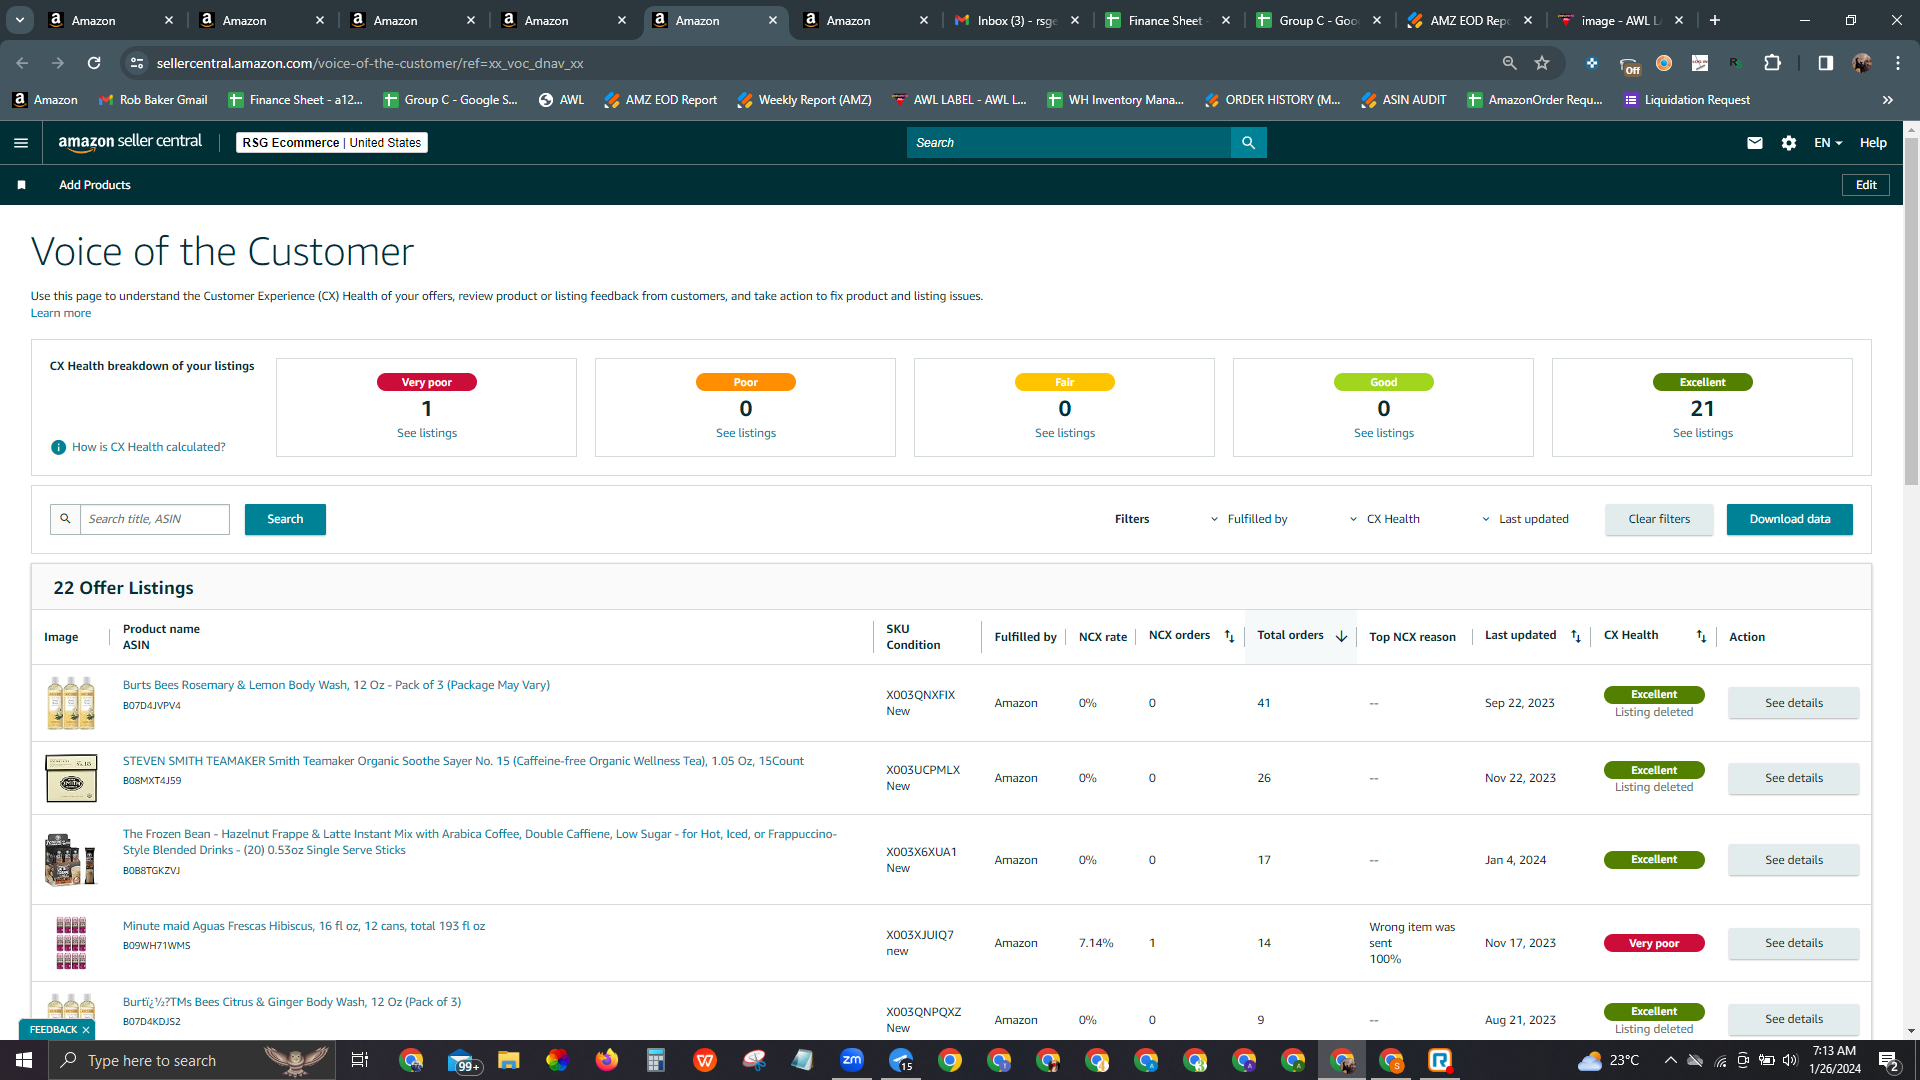This screenshot has width=1920, height=1080.
Task: Click the Seller Central top search field
Action: pos(1069,143)
